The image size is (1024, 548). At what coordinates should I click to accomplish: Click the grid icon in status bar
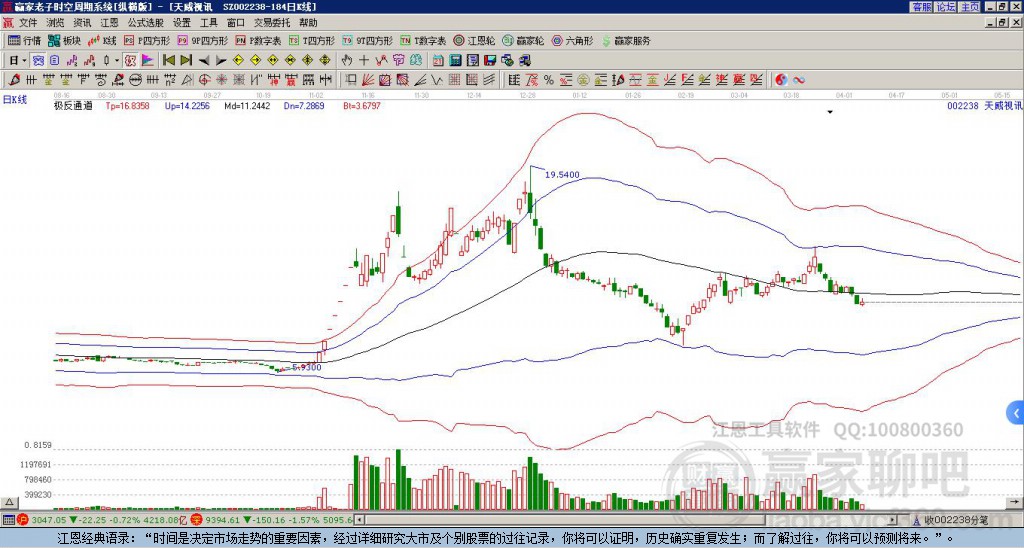pyautogui.click(x=8, y=520)
